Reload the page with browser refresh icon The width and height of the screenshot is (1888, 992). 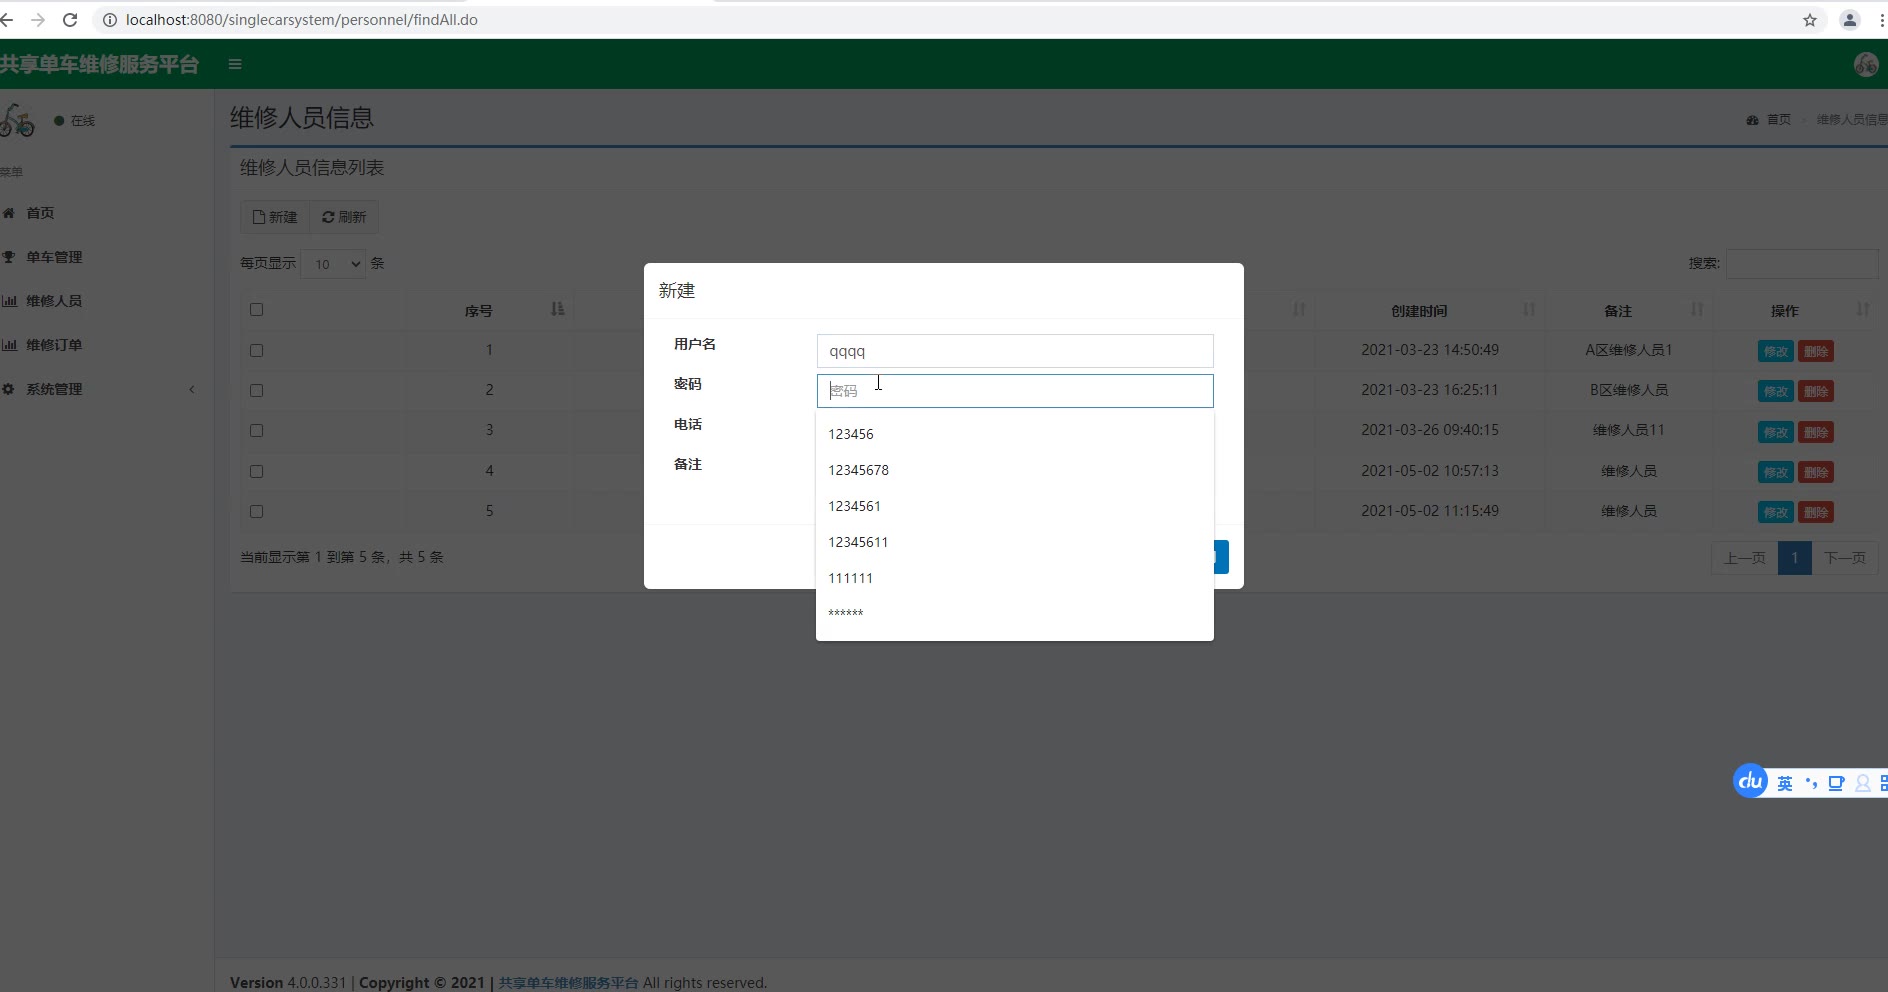point(70,20)
